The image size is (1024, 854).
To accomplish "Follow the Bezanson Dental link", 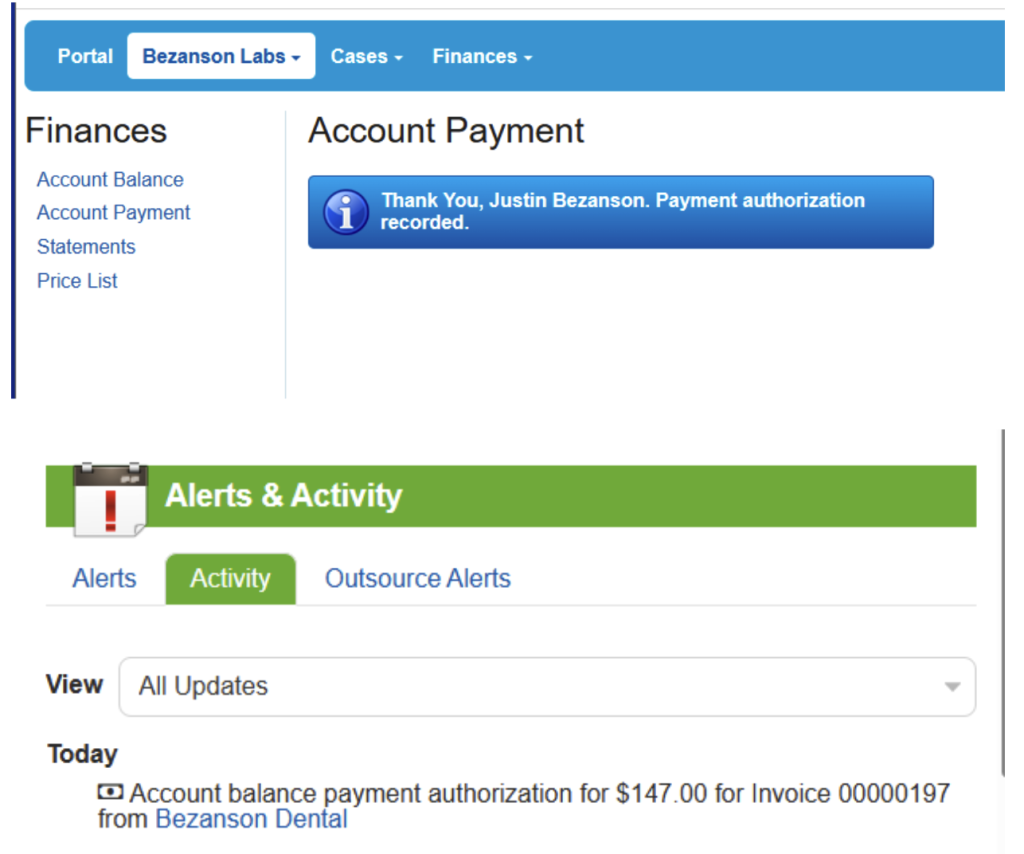I will [251, 820].
